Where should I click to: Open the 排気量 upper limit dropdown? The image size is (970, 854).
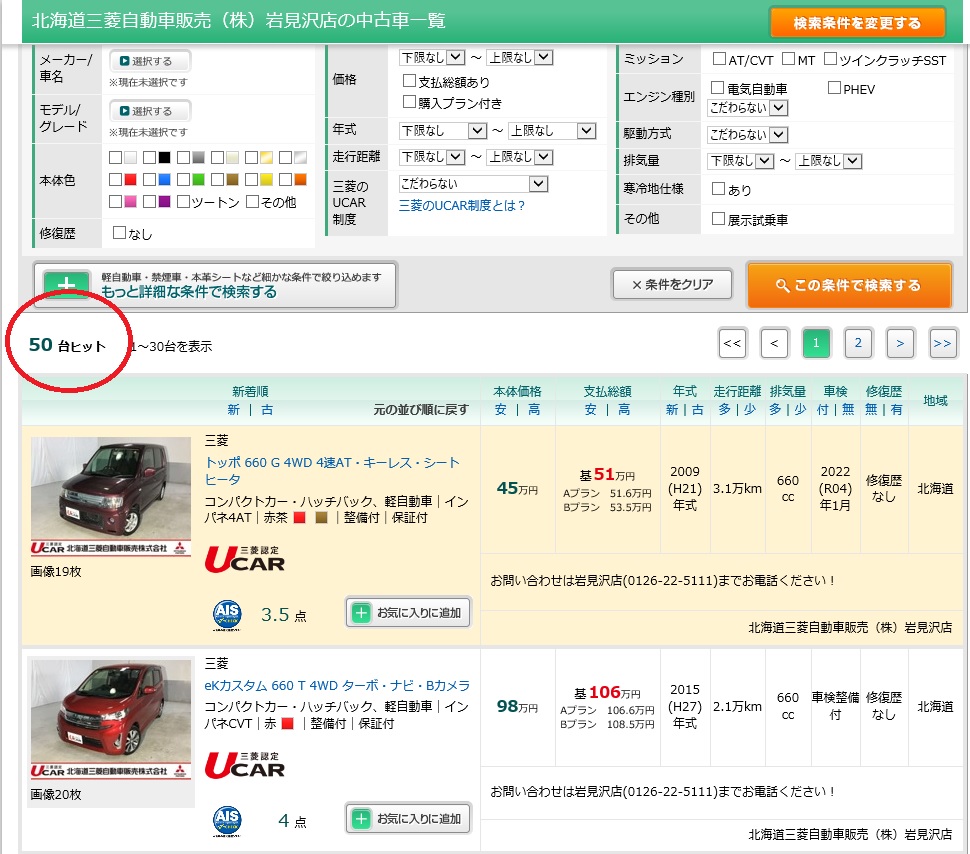point(829,161)
